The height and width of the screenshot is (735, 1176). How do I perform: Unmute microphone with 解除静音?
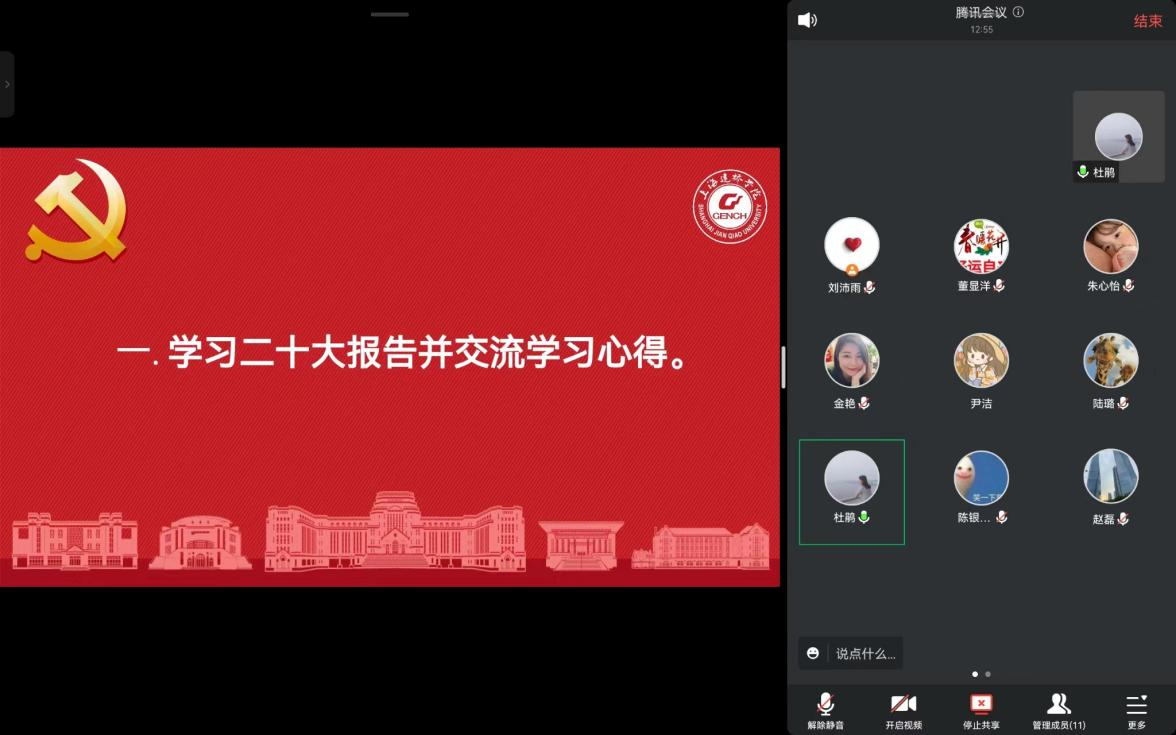pyautogui.click(x=826, y=710)
